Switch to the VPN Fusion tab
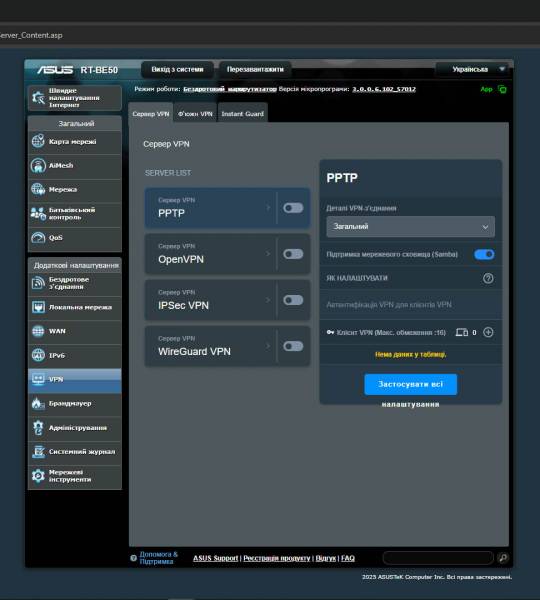 (195, 114)
